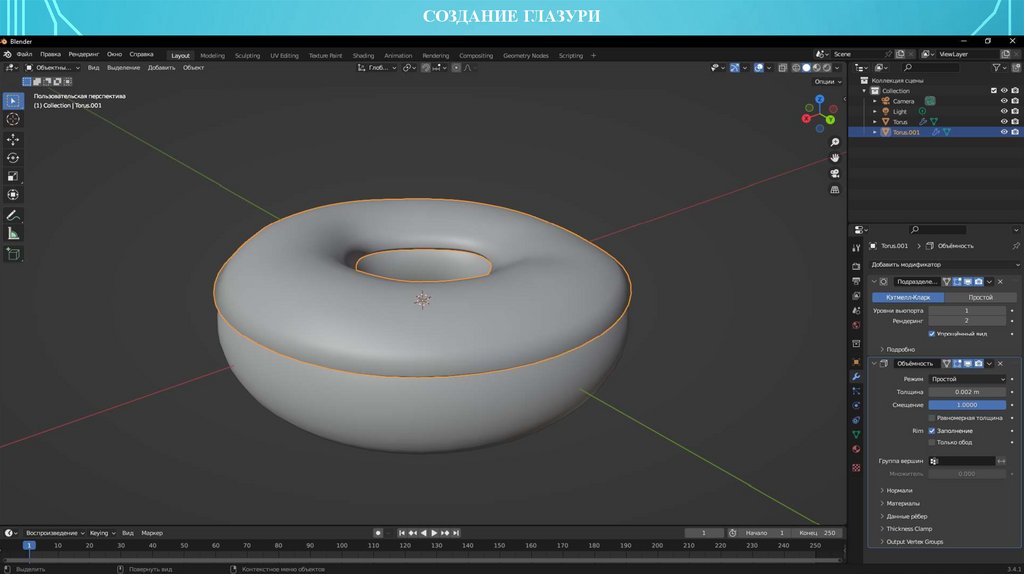This screenshot has height=574, width=1024.
Task: Open the Режим dropdown set to Простой
Action: pos(967,379)
